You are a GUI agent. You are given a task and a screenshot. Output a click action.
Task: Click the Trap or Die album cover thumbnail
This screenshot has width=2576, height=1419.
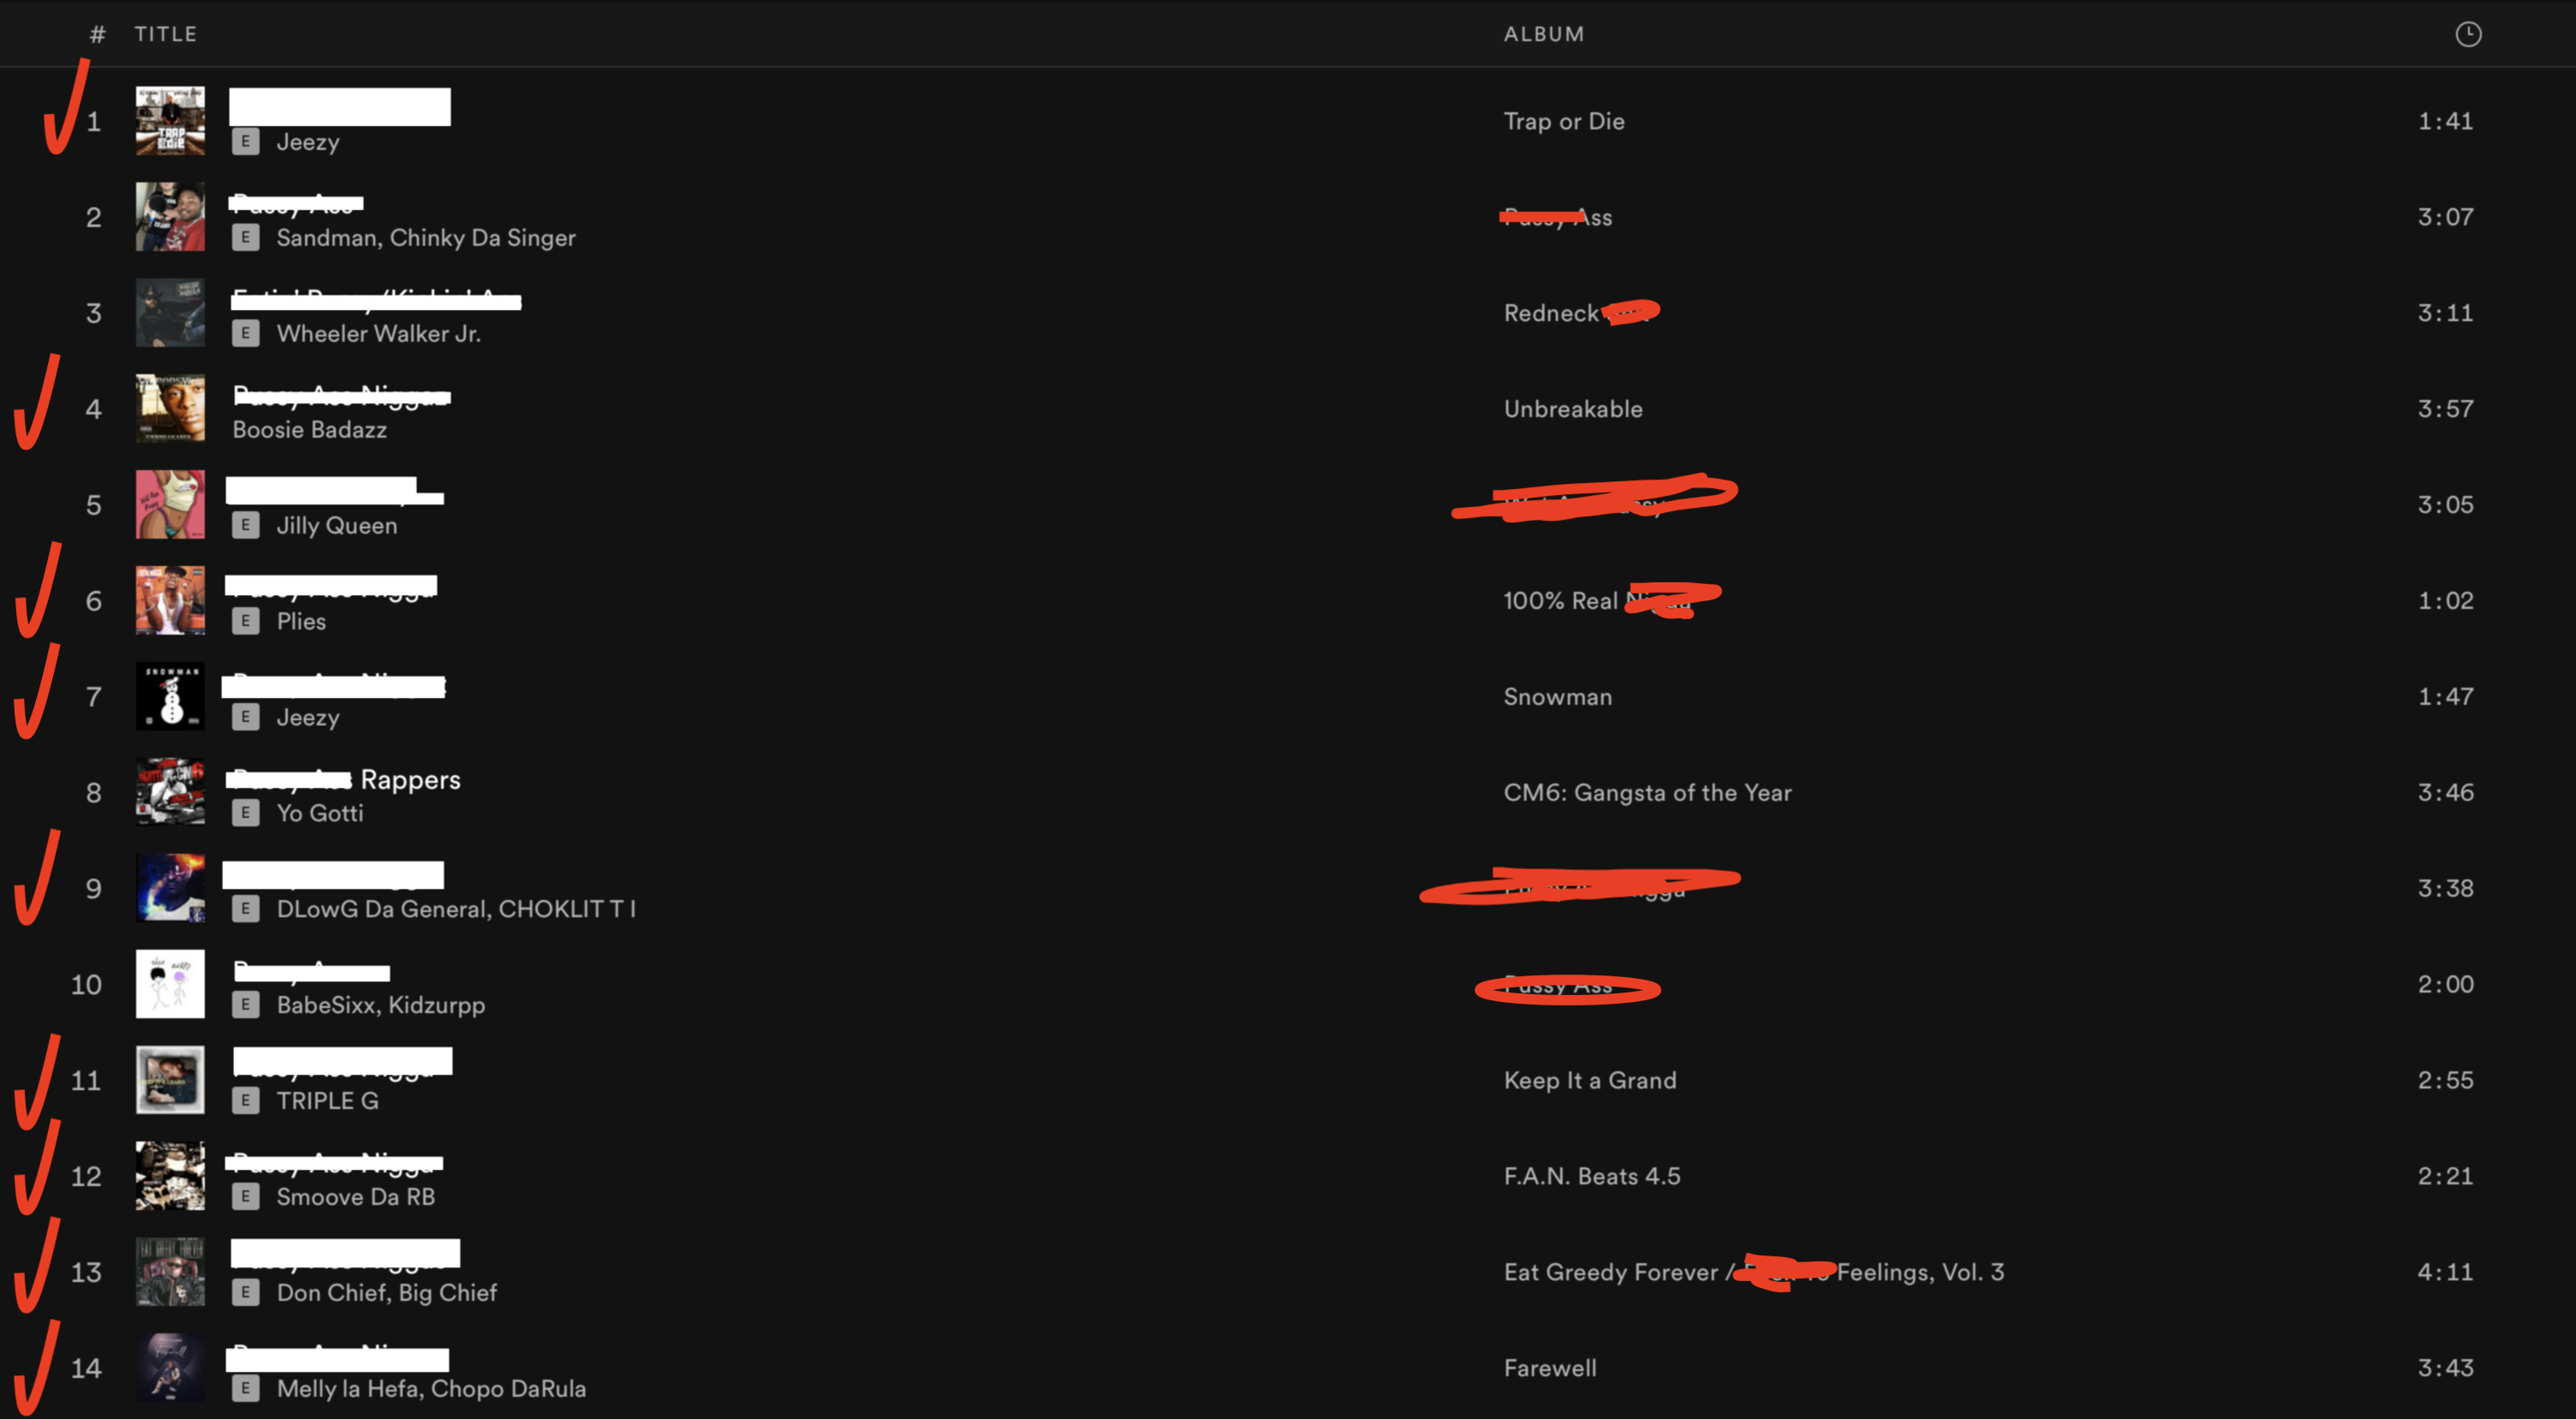[170, 121]
